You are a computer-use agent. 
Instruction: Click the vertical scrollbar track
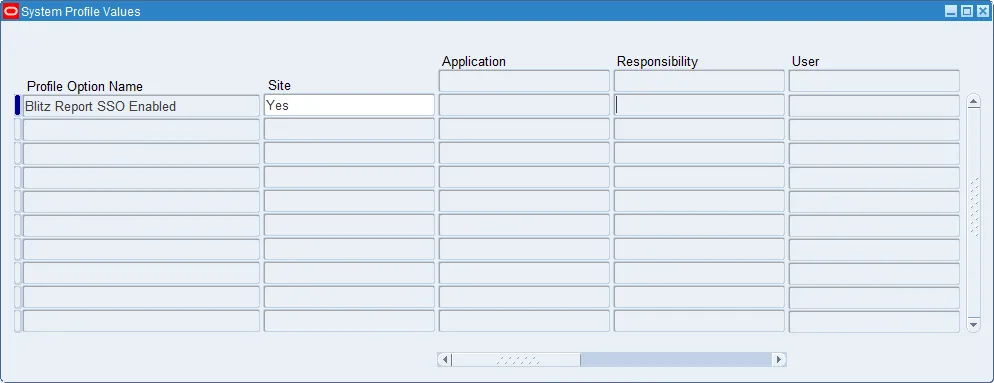(x=974, y=213)
